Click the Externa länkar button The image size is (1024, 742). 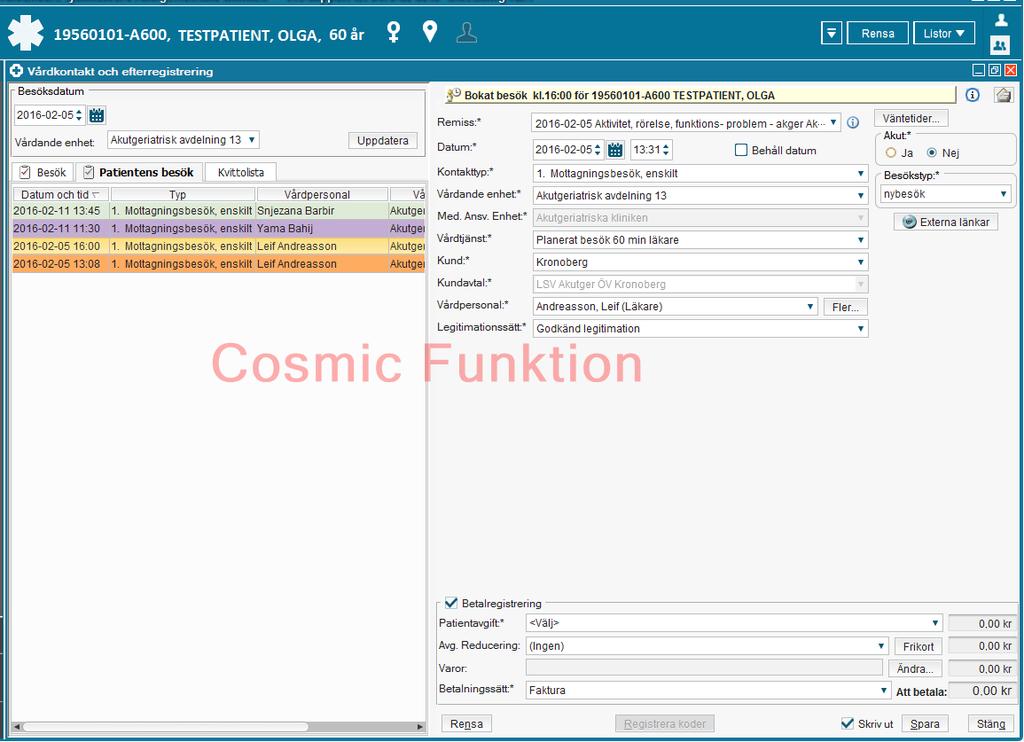click(x=946, y=222)
